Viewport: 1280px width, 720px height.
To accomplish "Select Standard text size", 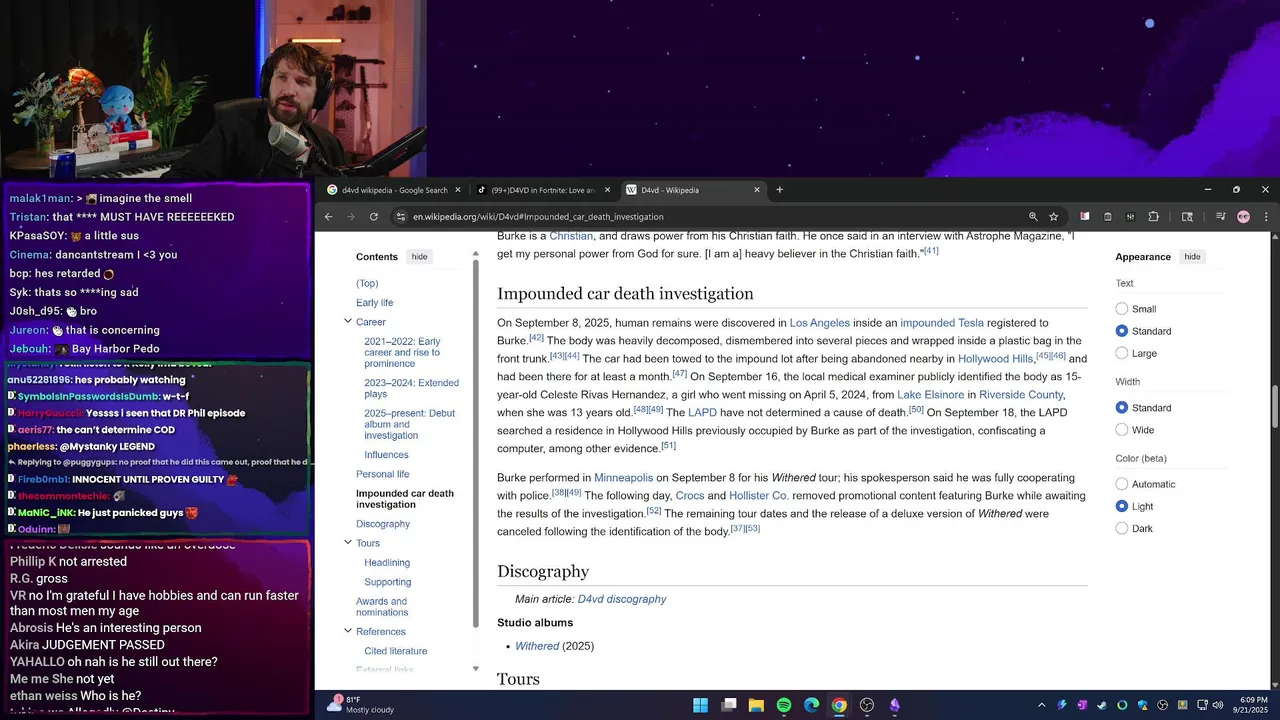I will [x=1121, y=331].
